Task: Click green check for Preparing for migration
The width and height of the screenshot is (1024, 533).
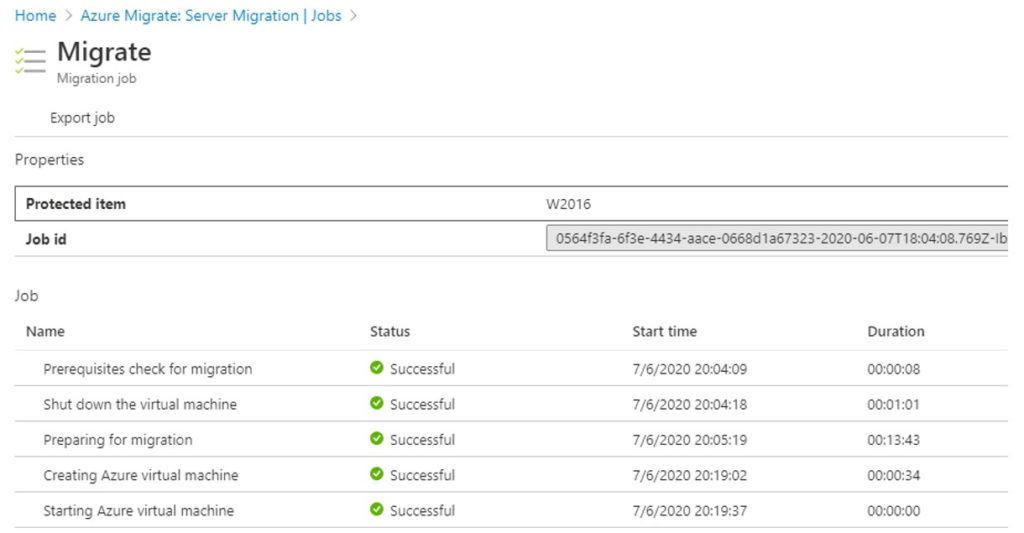Action: click(x=376, y=438)
